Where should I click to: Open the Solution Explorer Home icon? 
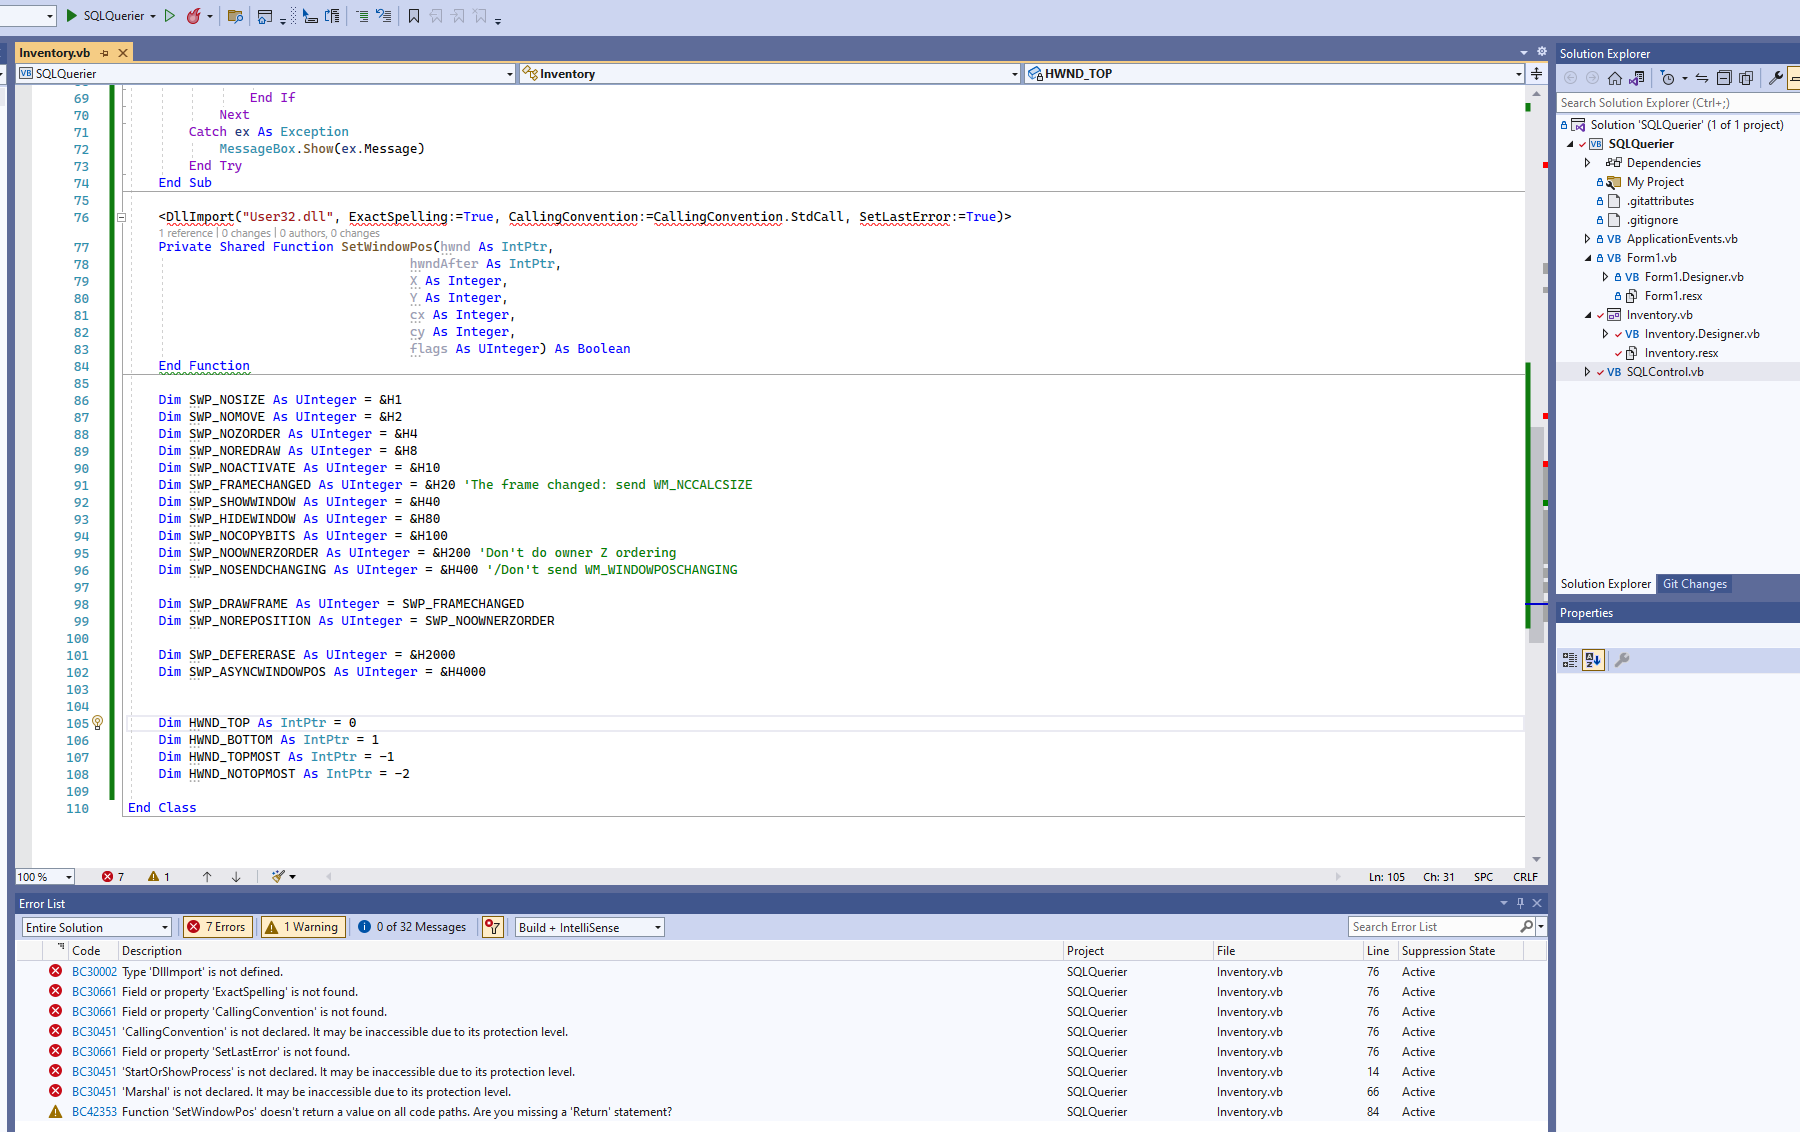[1615, 78]
